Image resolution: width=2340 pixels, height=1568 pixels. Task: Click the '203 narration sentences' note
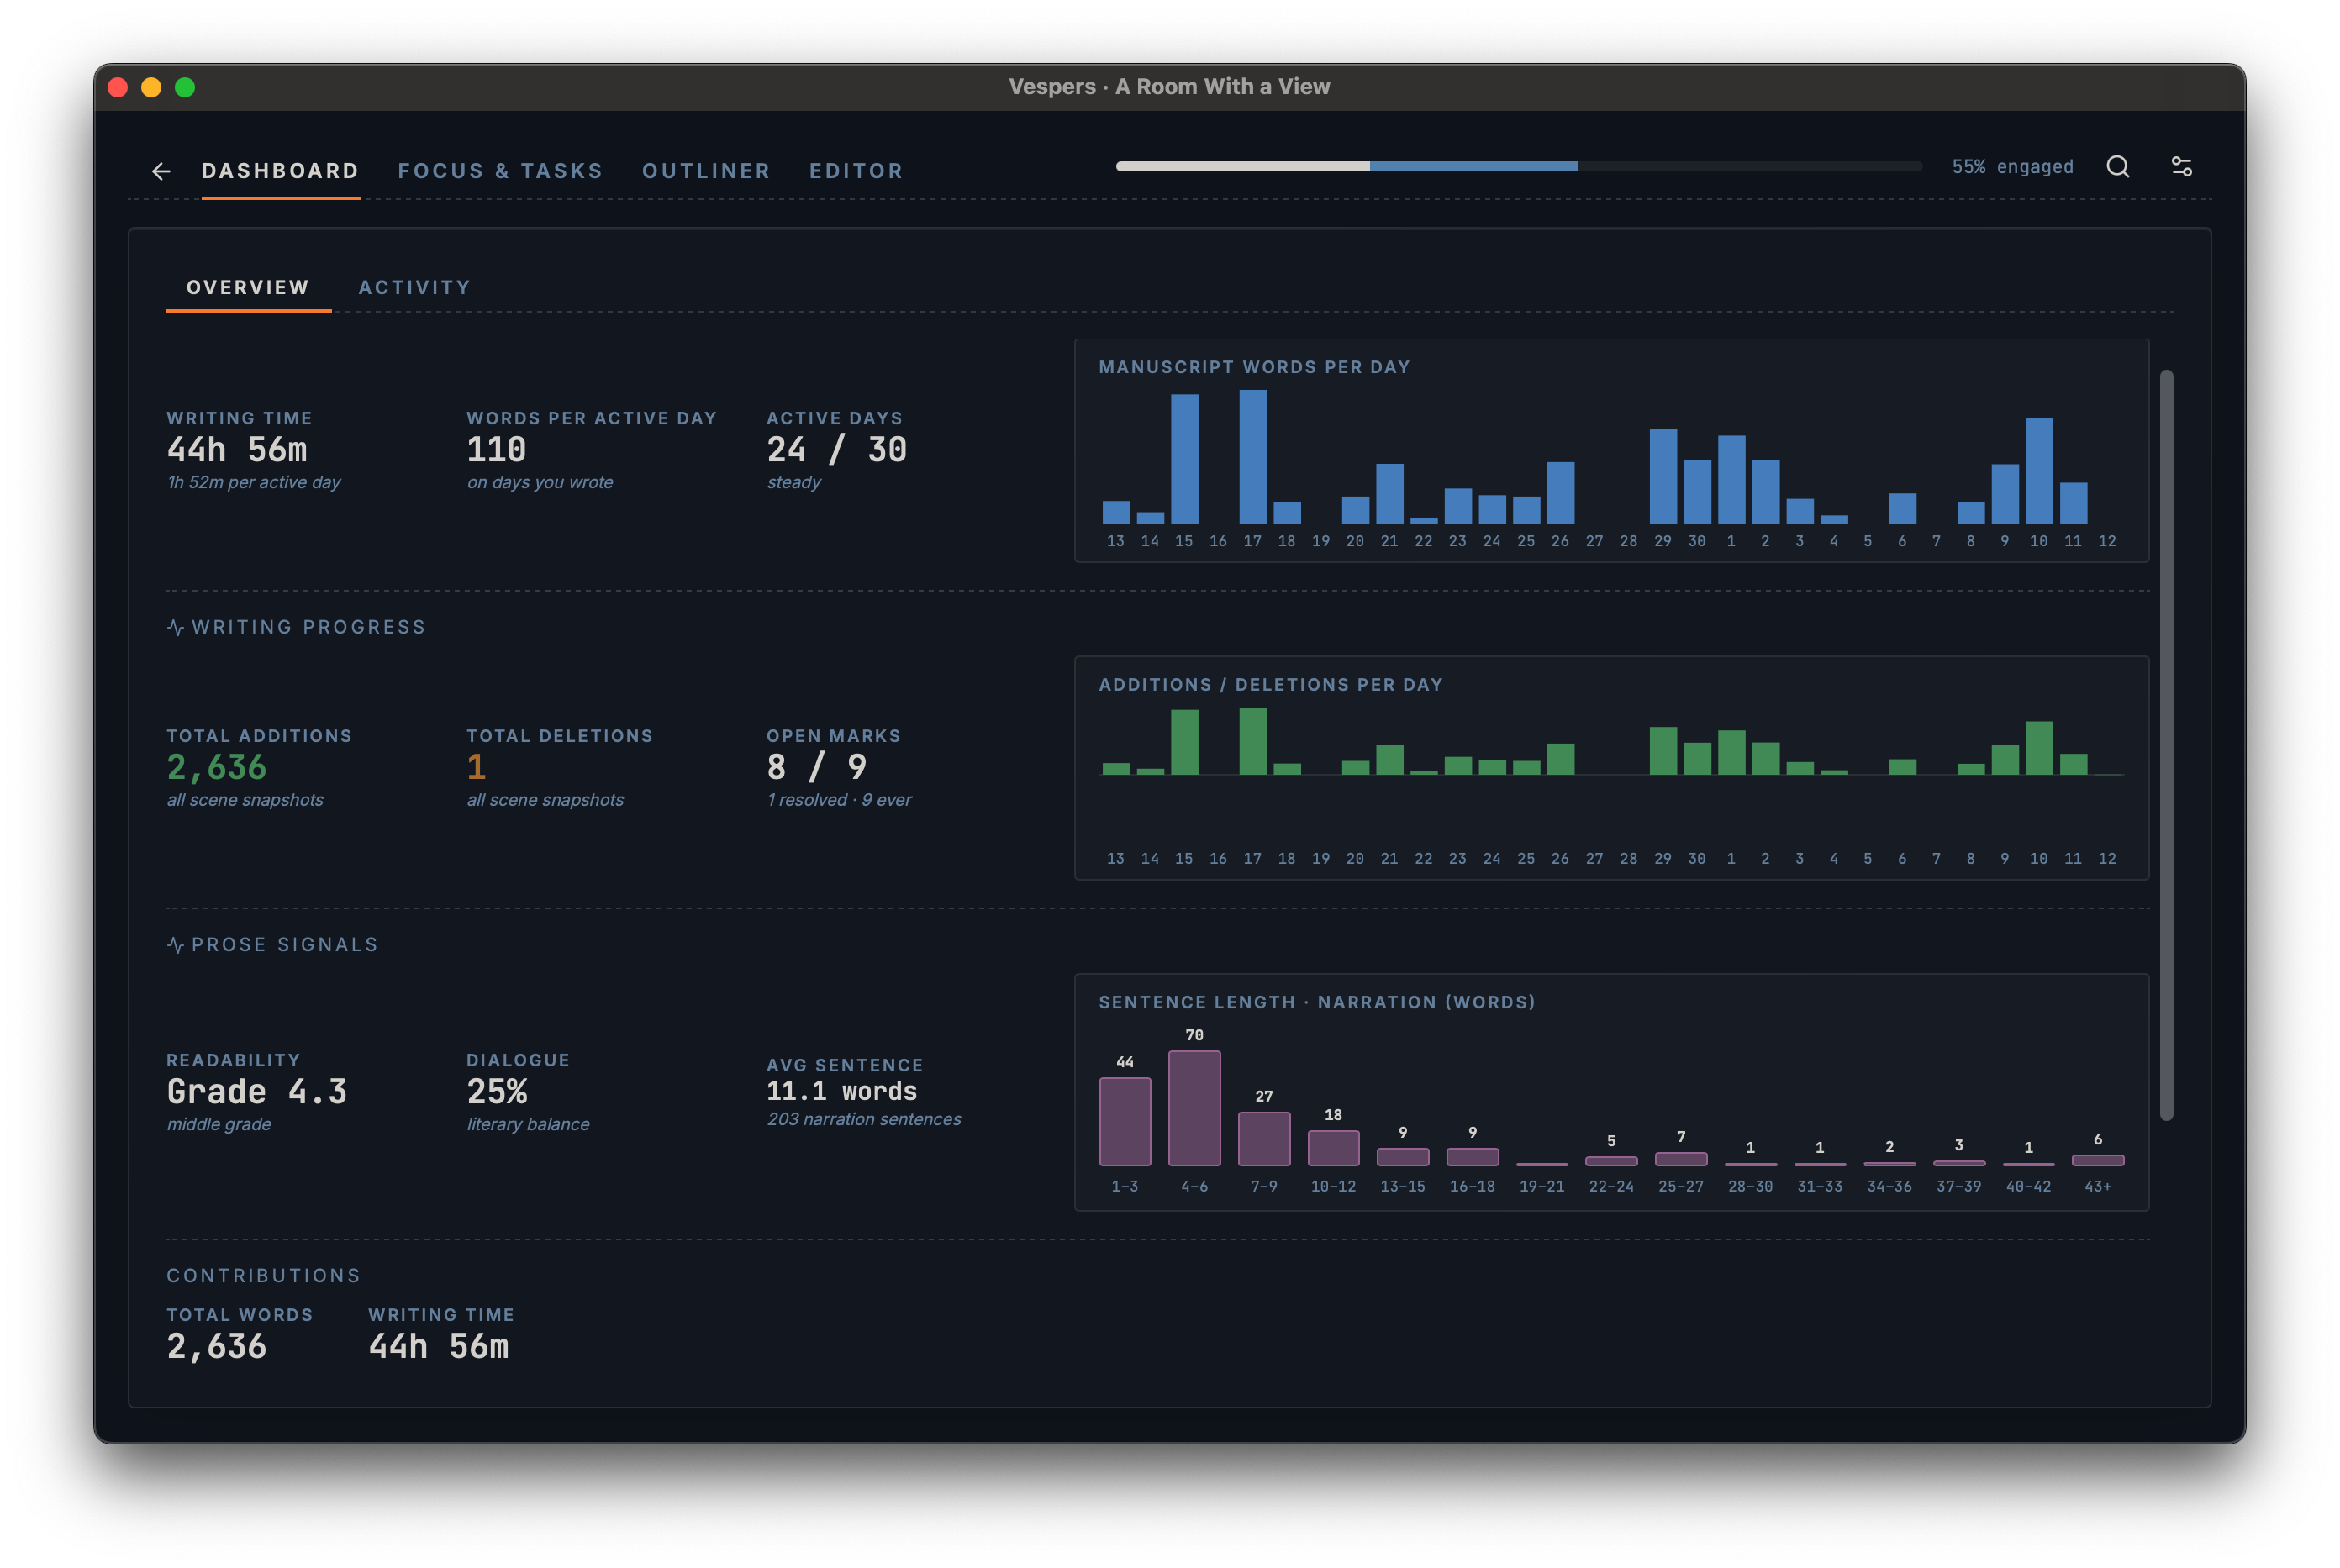coord(864,1119)
